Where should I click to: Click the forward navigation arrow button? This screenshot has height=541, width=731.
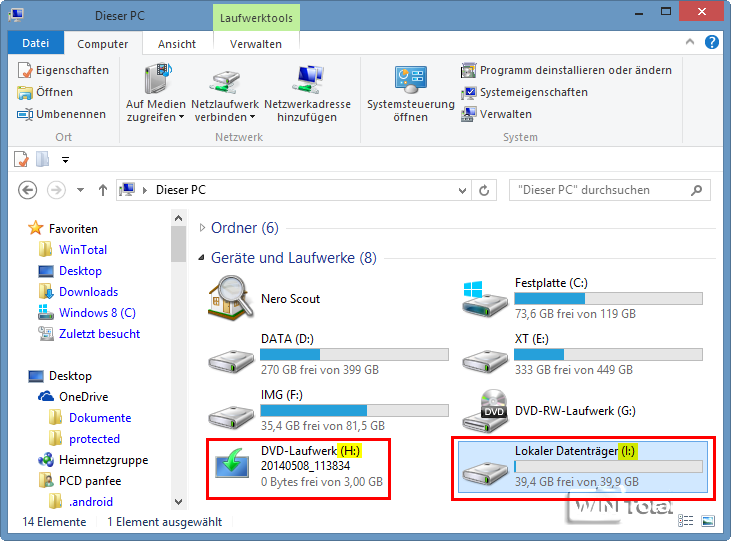pos(56,190)
